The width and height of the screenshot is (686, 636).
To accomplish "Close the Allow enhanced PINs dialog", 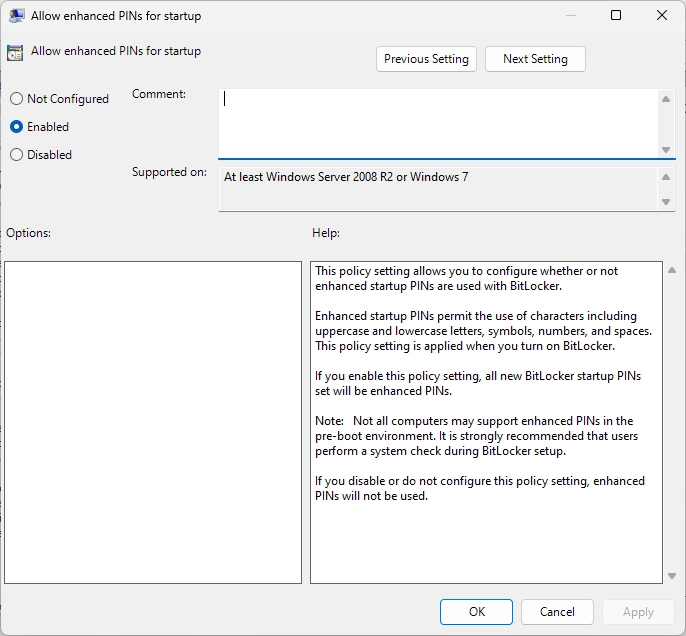I will [662, 15].
